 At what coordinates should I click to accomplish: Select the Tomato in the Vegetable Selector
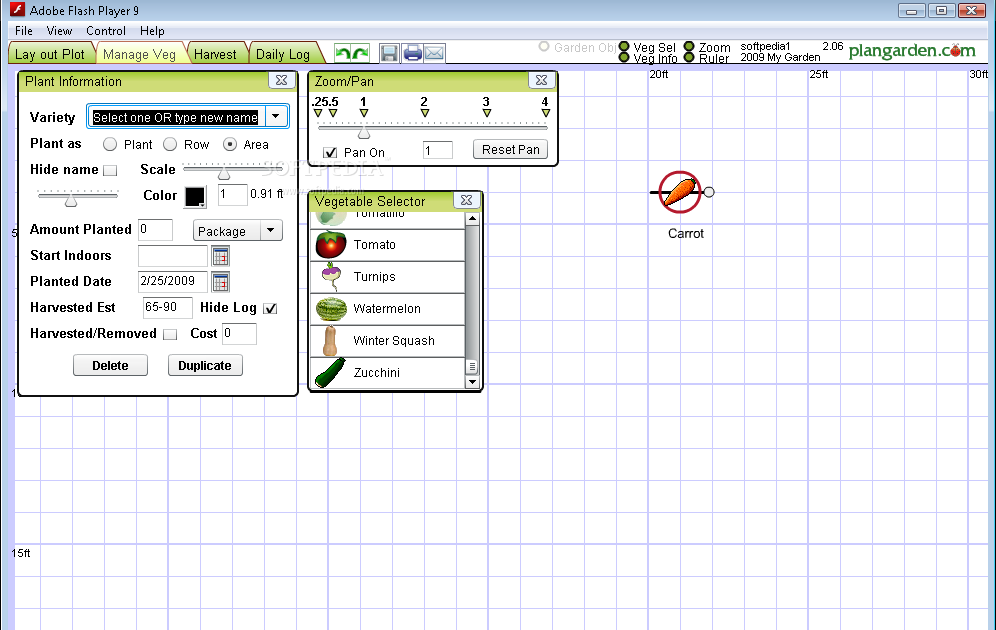(x=355, y=244)
